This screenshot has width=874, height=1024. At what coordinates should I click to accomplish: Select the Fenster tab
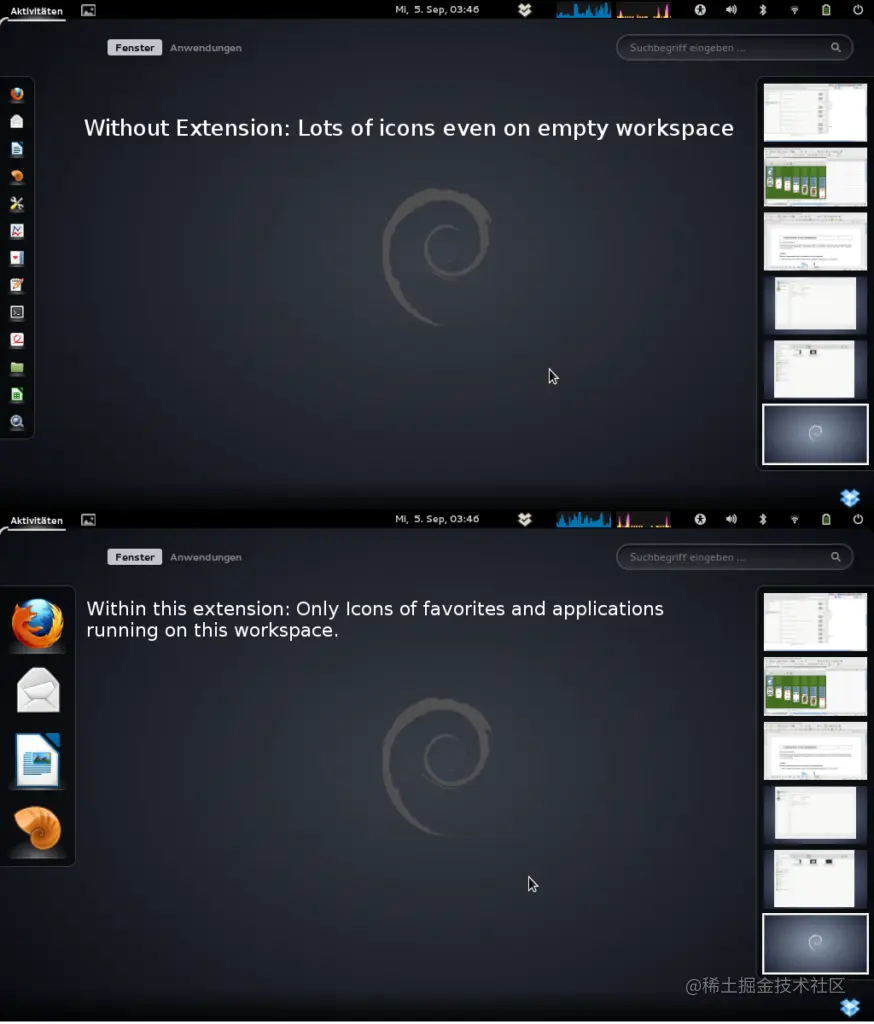pyautogui.click(x=134, y=47)
